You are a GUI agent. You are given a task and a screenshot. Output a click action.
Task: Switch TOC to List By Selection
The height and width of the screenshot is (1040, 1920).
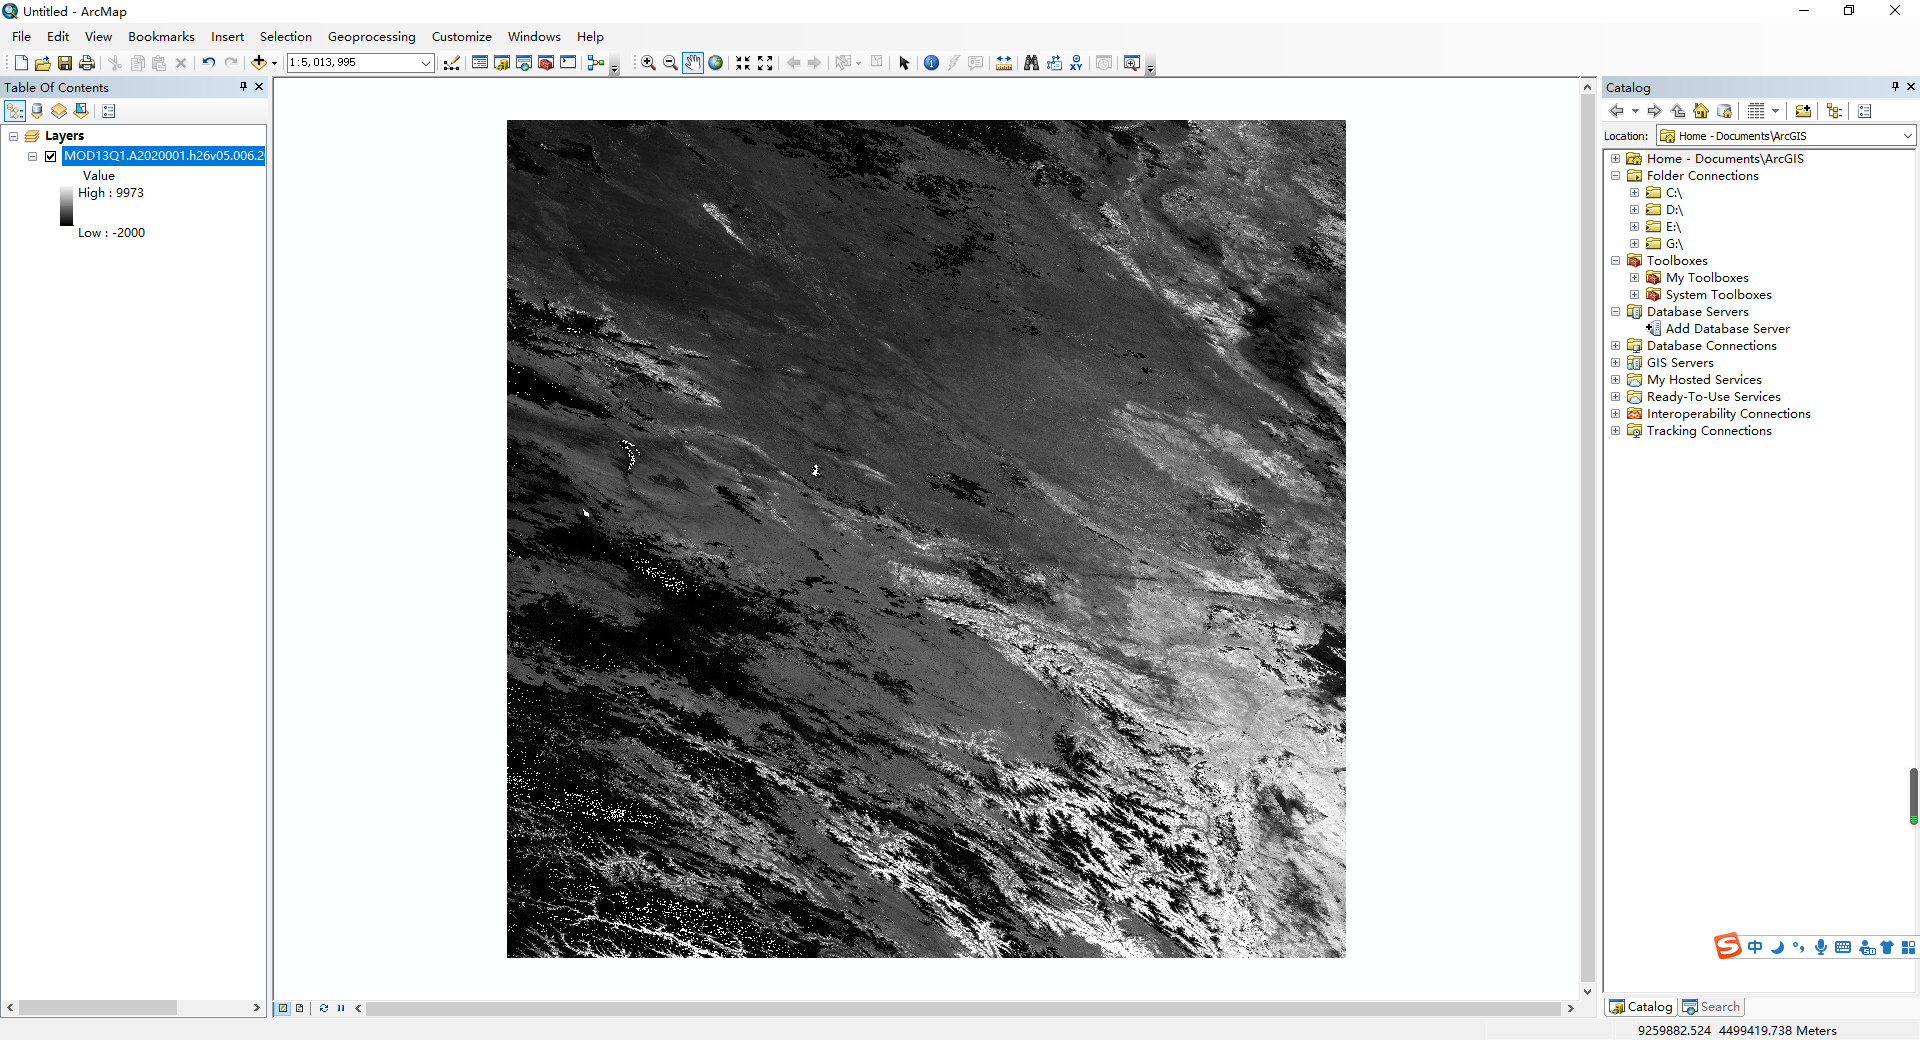coord(81,111)
